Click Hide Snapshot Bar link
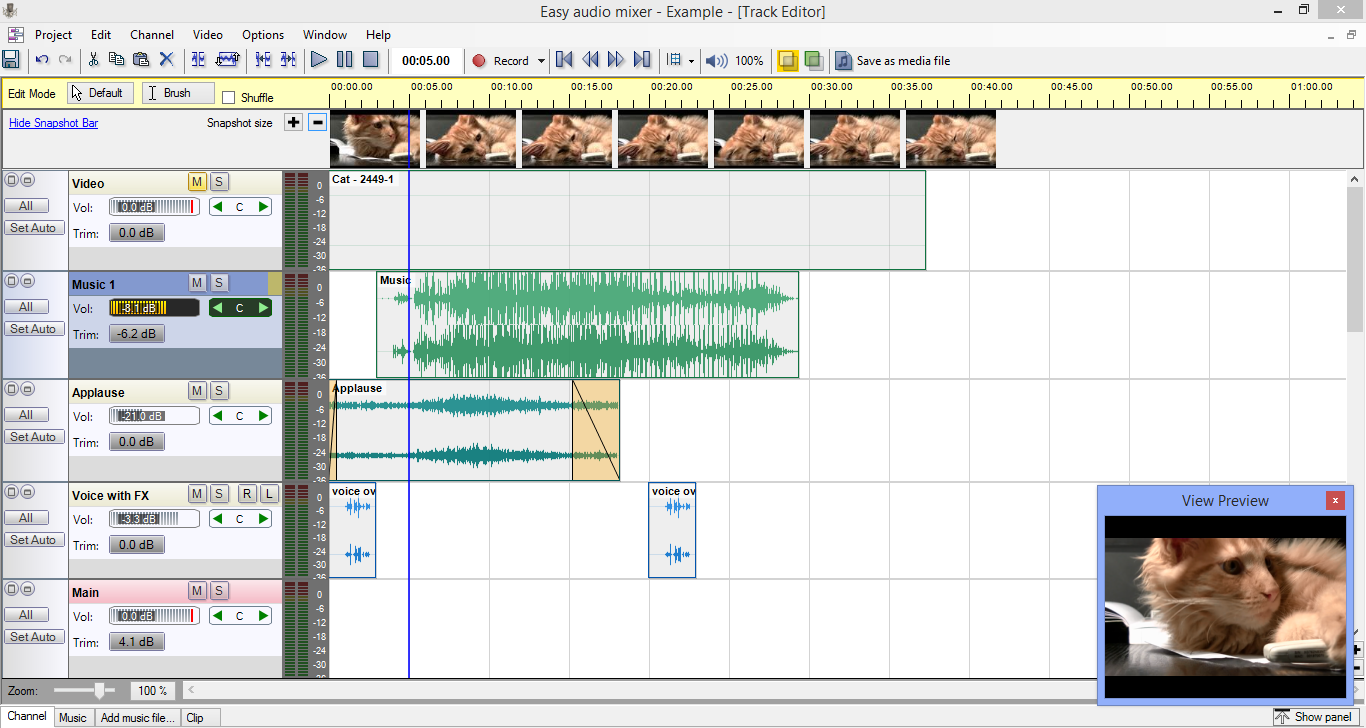The height and width of the screenshot is (728, 1366). click(53, 123)
